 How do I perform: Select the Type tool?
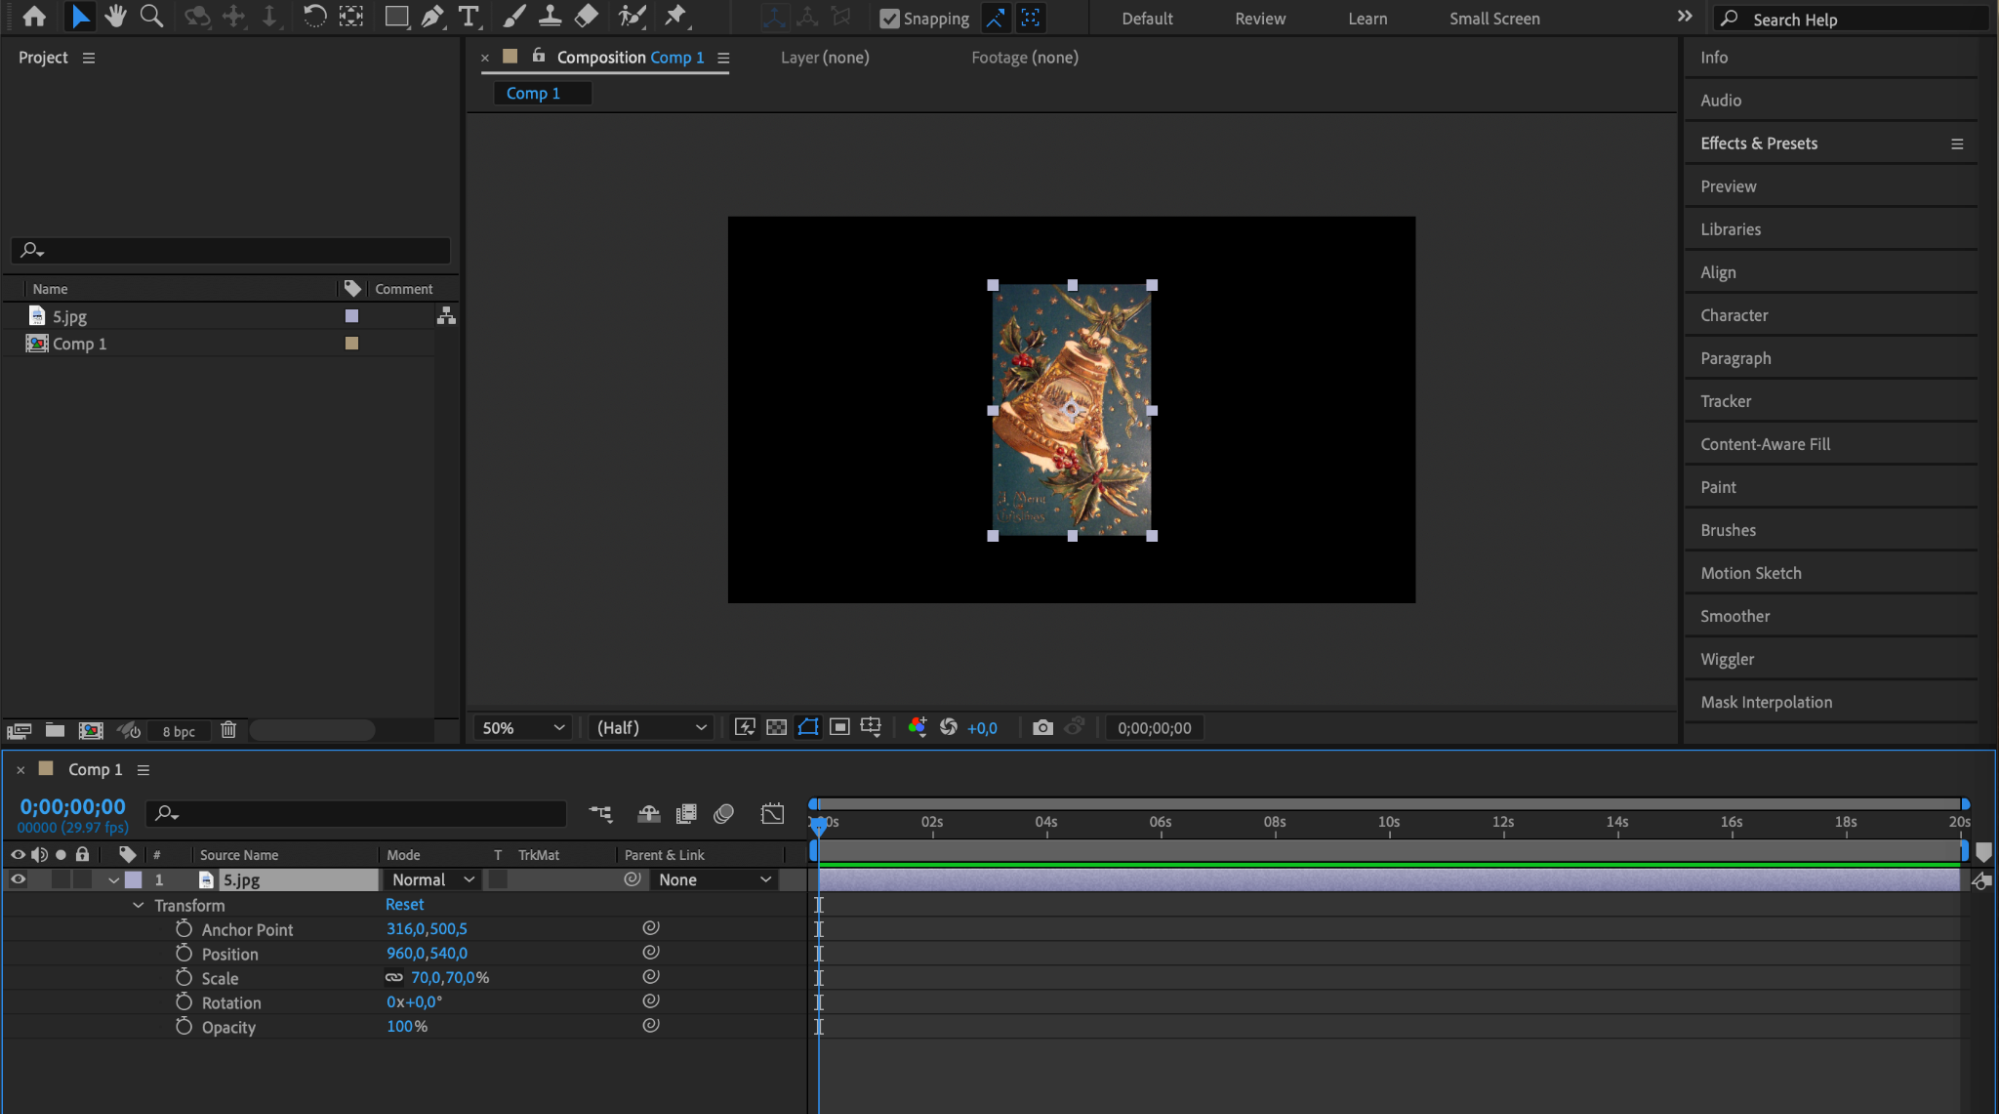coord(468,16)
